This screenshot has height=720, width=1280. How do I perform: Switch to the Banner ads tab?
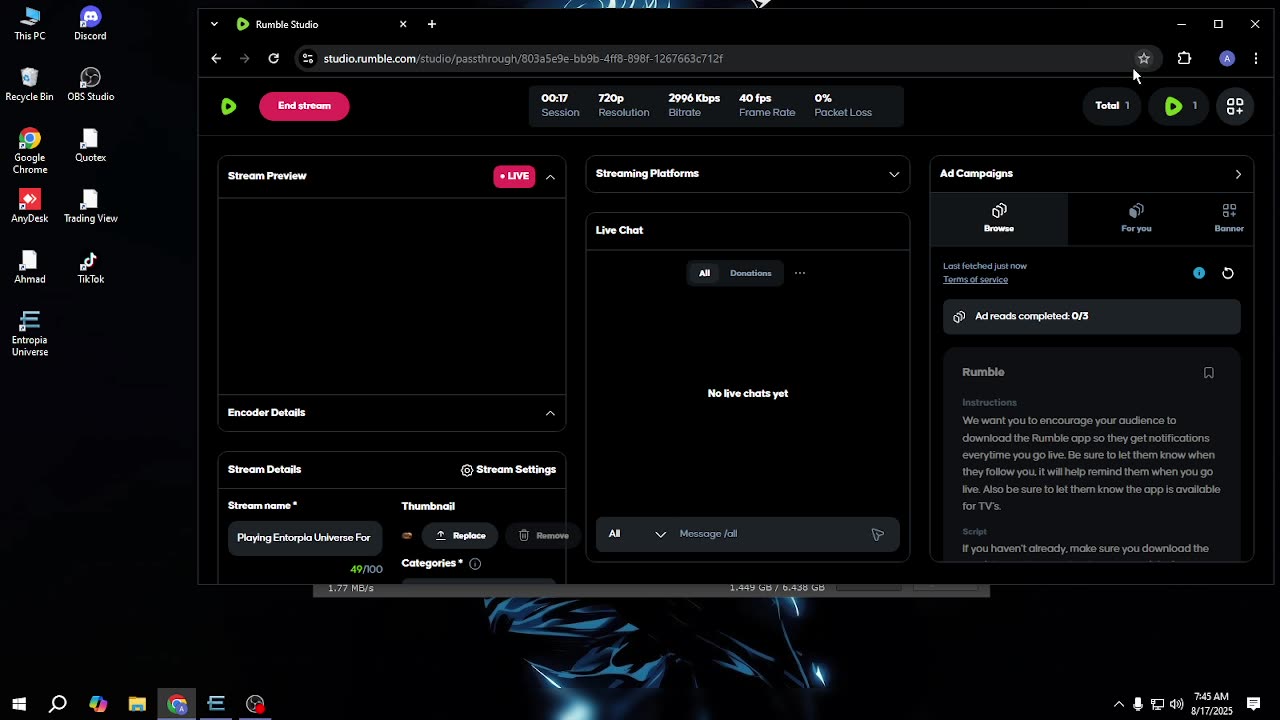coord(1229,218)
